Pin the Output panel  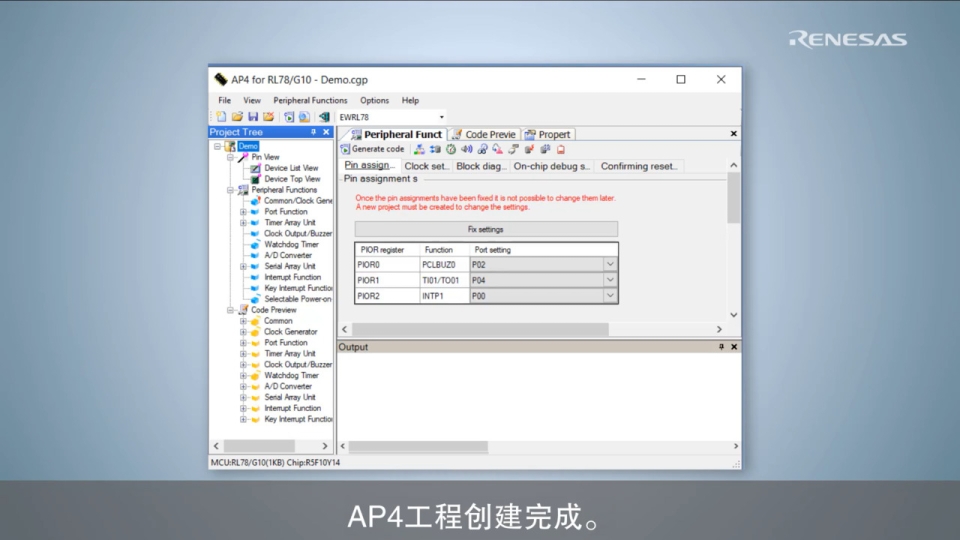[721, 347]
